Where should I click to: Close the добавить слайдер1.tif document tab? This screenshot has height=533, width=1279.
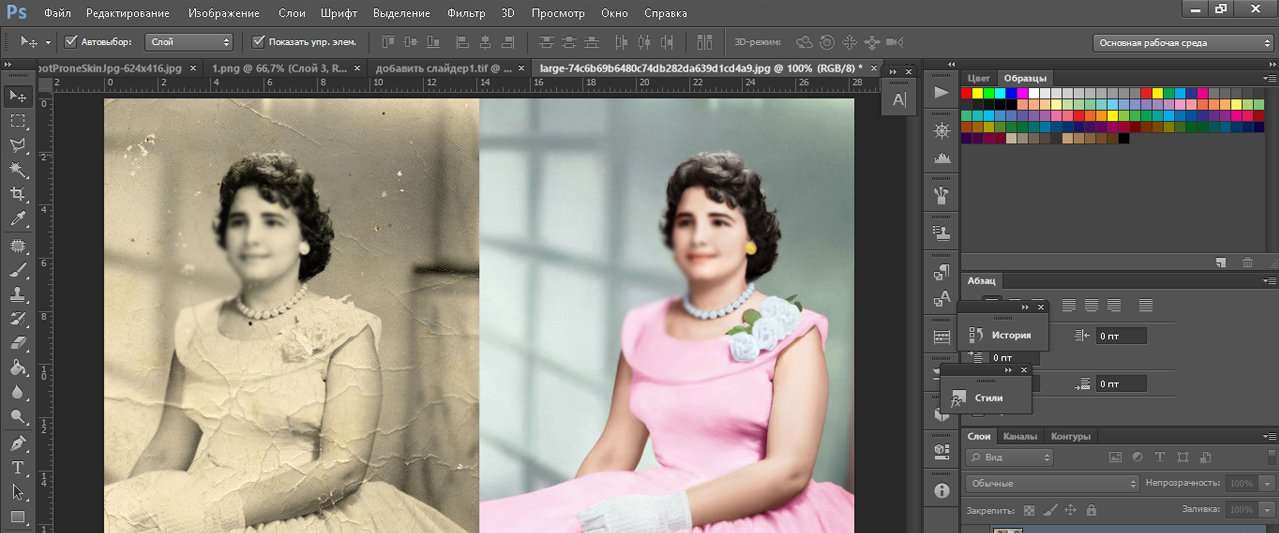[x=523, y=68]
